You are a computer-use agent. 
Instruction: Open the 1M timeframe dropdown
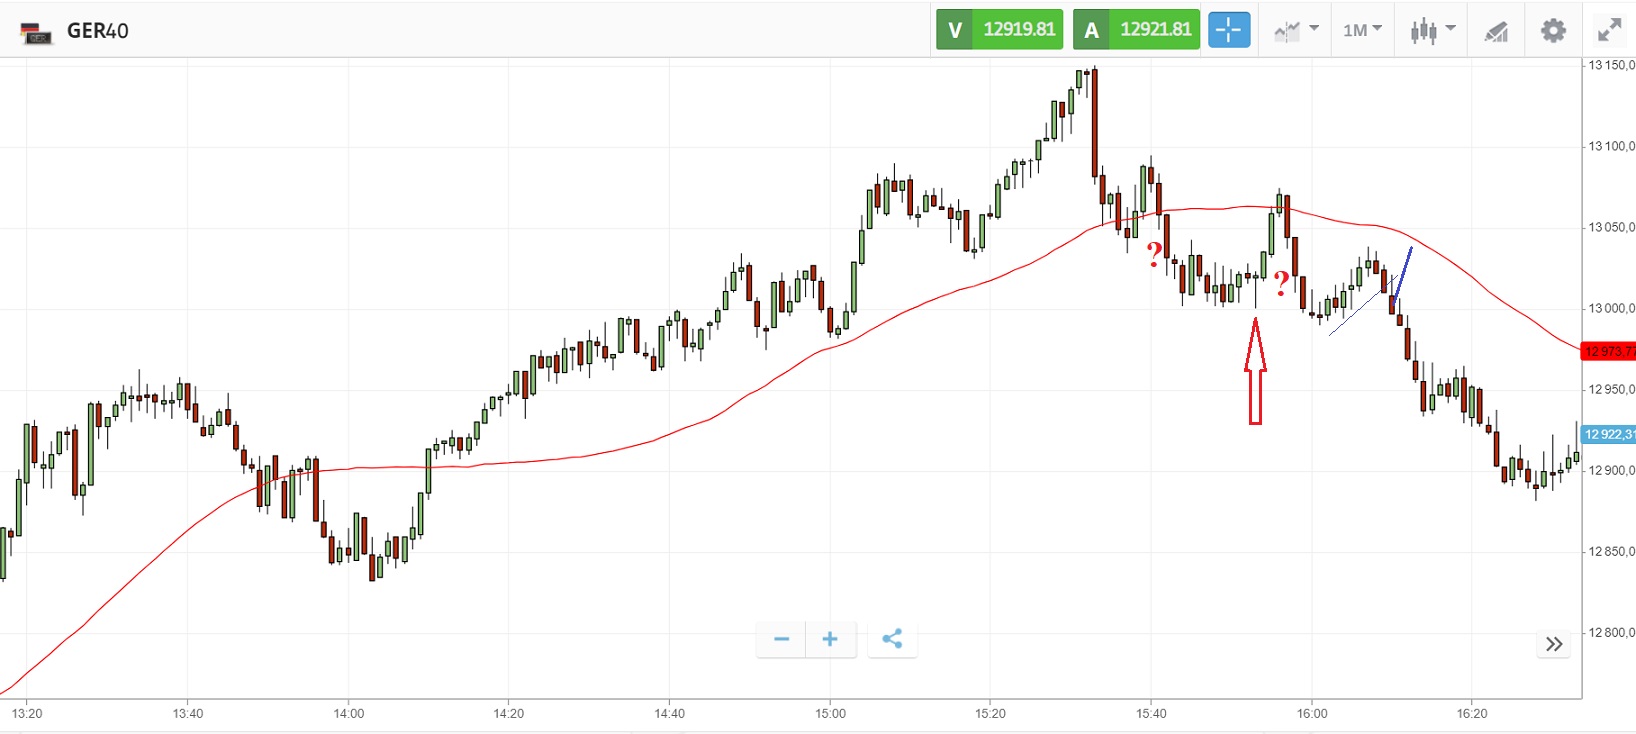(1362, 30)
